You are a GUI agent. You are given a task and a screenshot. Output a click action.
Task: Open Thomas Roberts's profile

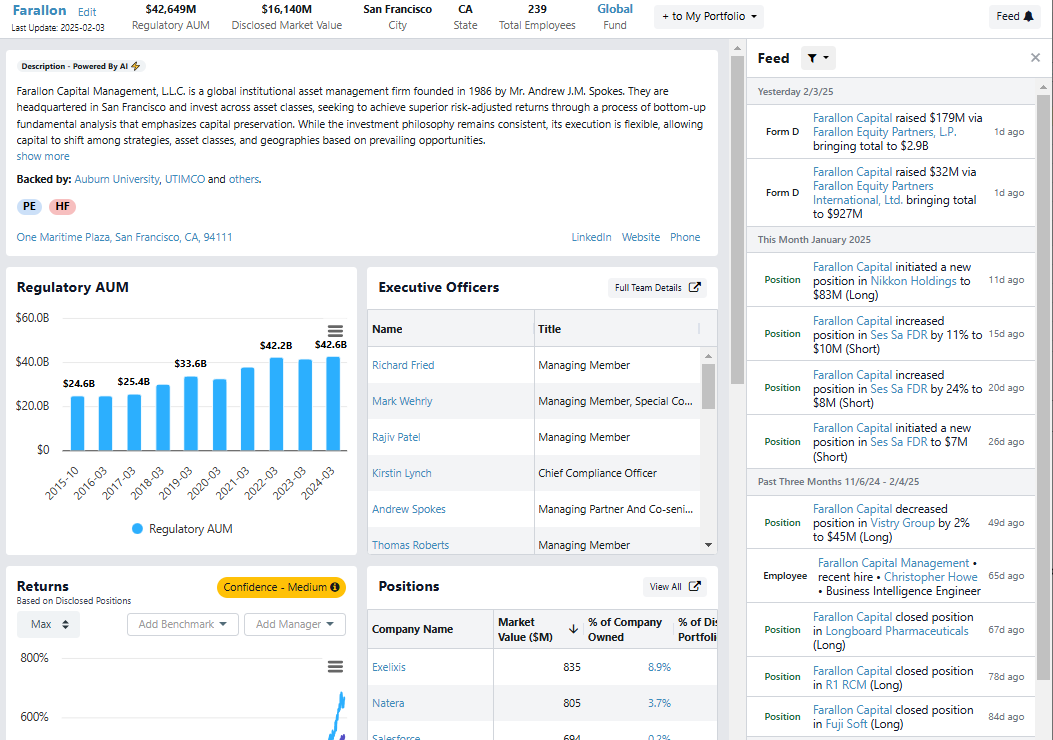pyautogui.click(x=410, y=545)
